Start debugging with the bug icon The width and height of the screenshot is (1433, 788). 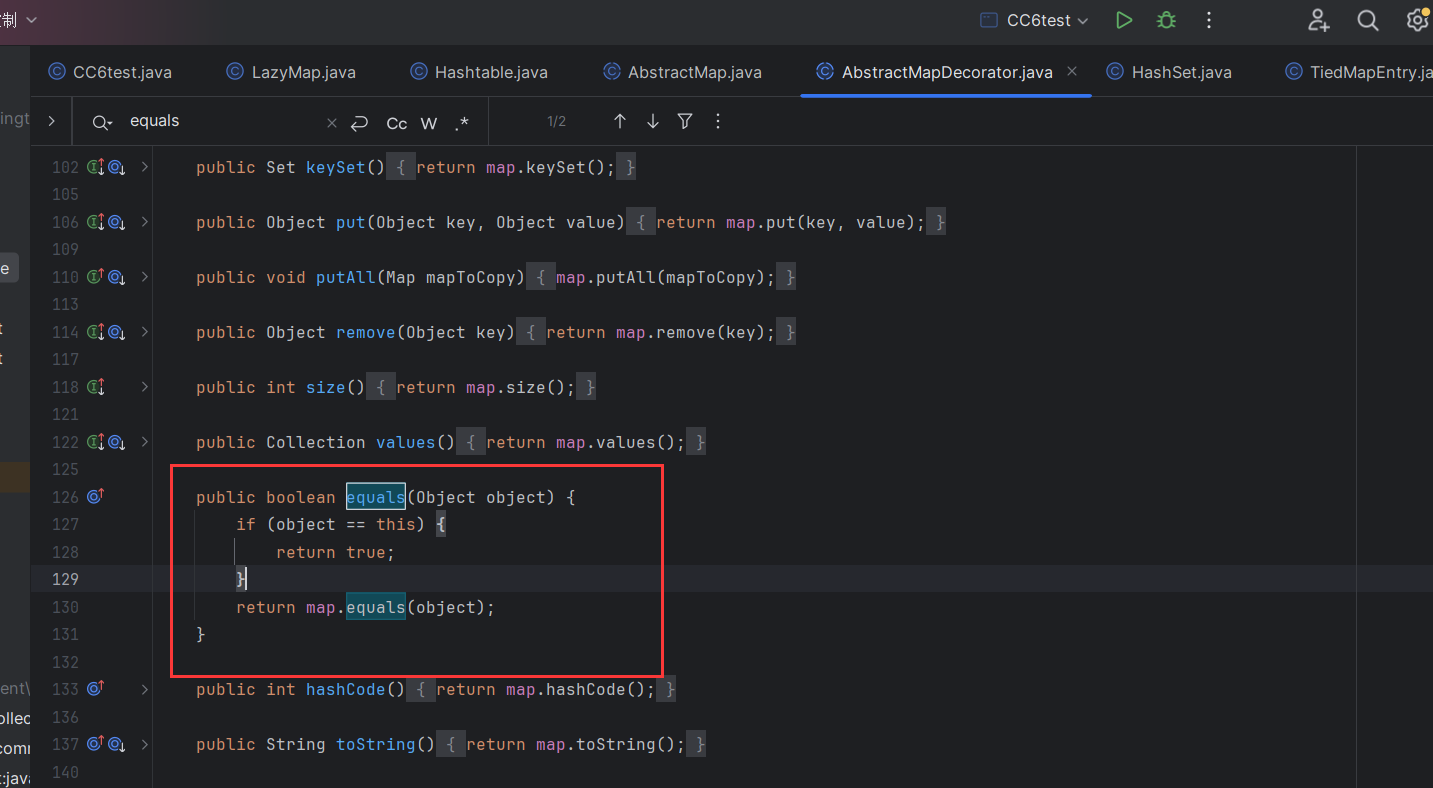click(x=1166, y=20)
